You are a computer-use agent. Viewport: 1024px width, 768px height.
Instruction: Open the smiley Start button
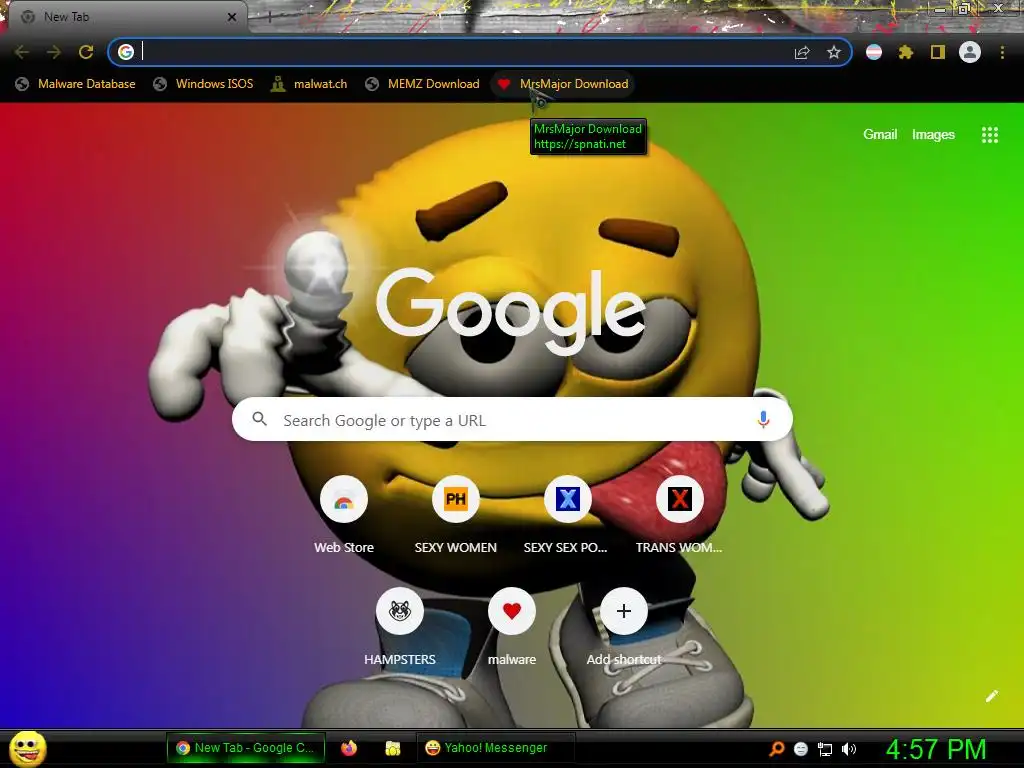(x=28, y=748)
